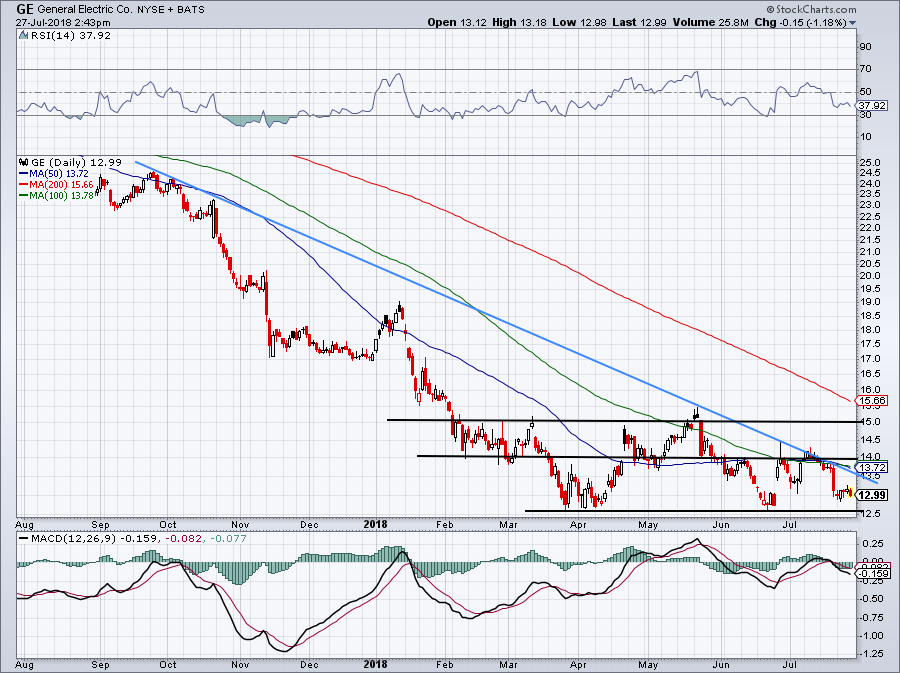Select the MA(50) 13.72 legend entry
Viewport: 900px width, 673px height.
pos(54,173)
